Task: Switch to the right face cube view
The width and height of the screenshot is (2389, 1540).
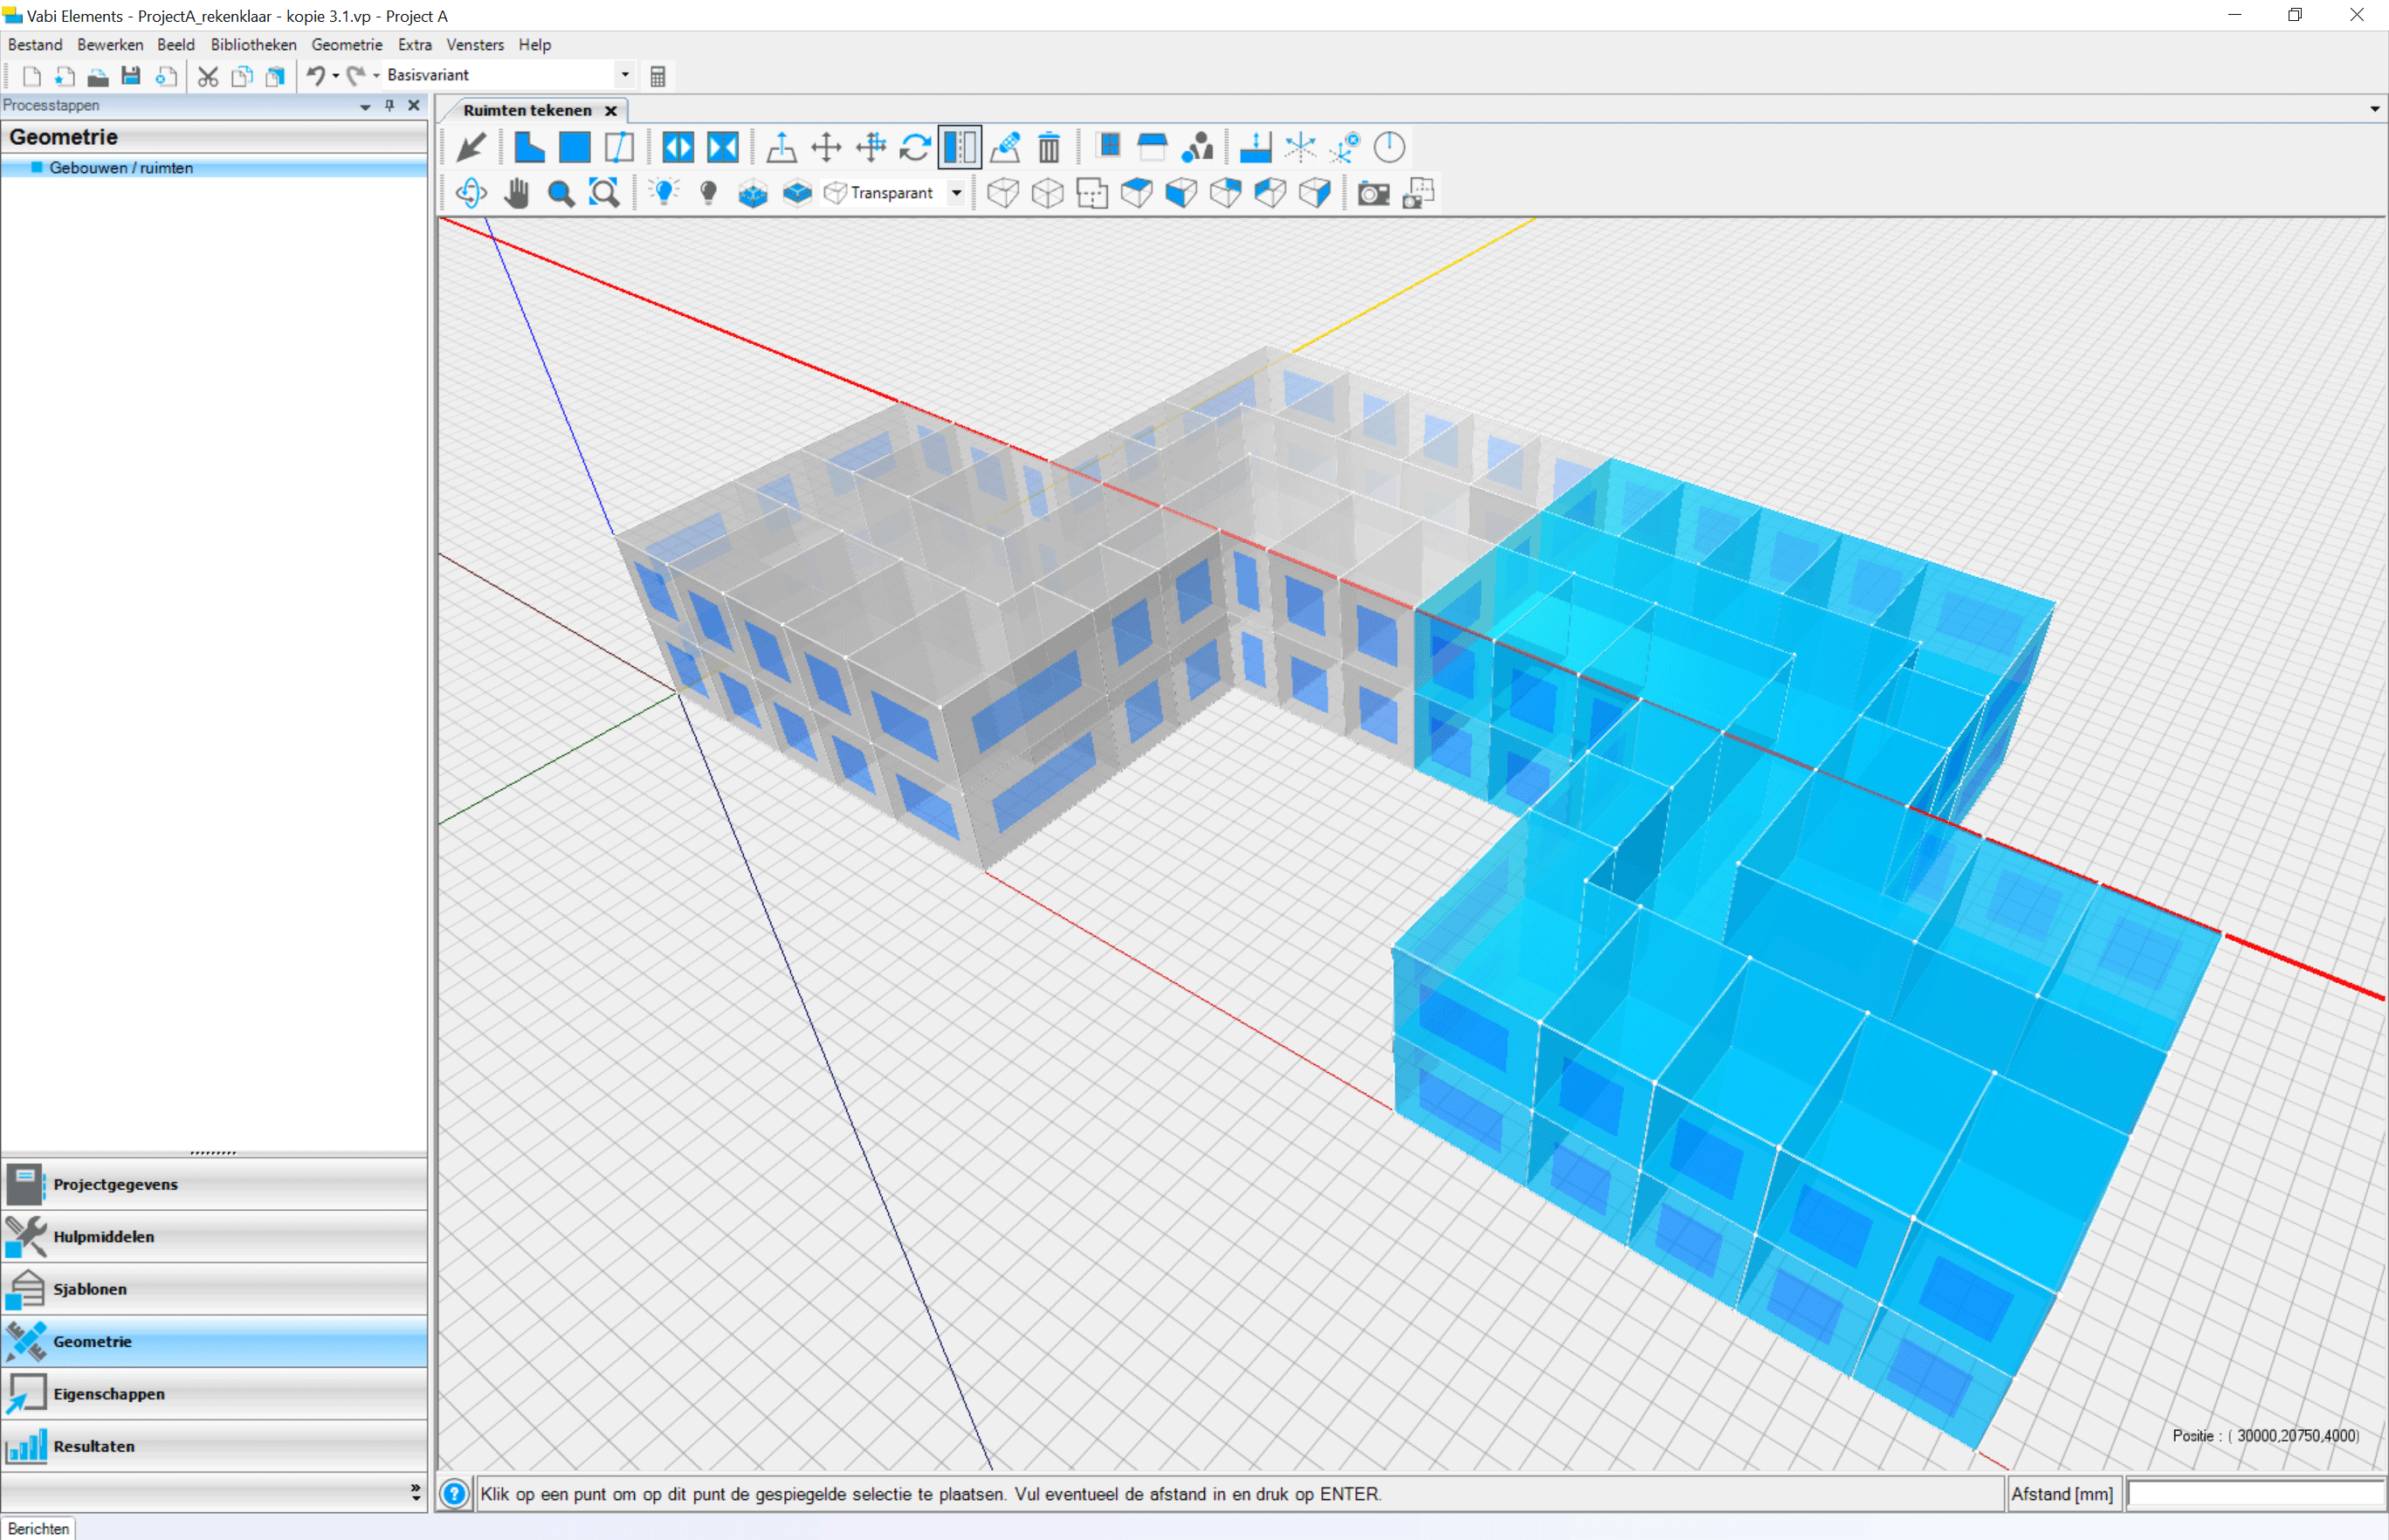Action: coord(1315,193)
